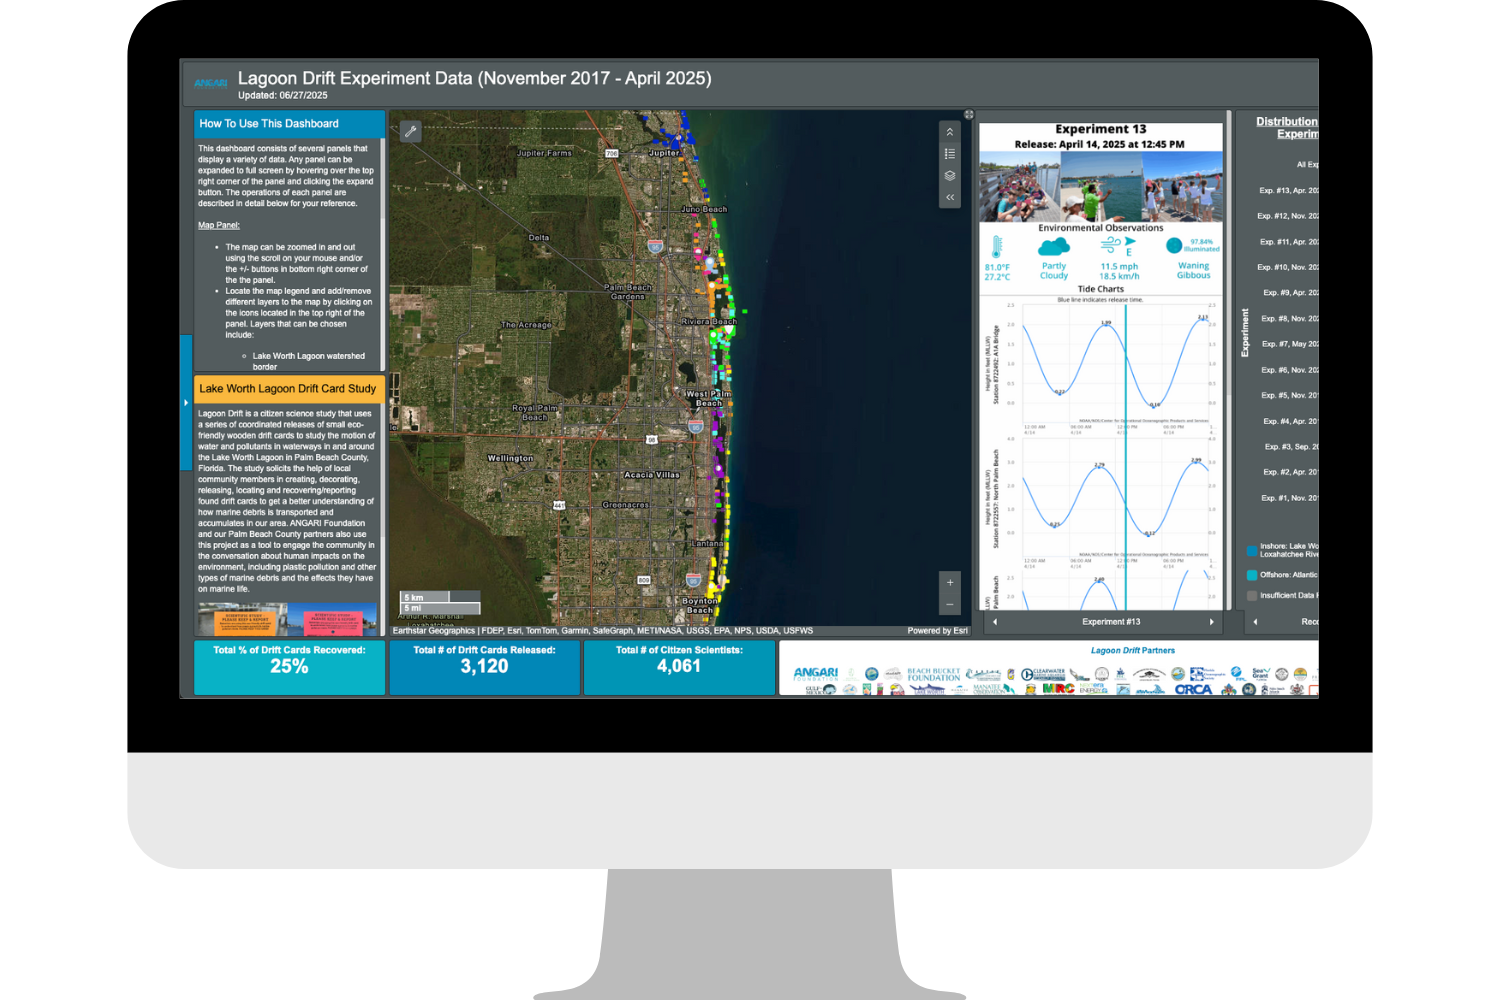Open the map layers panel
The height and width of the screenshot is (1000, 1500).
(x=950, y=175)
